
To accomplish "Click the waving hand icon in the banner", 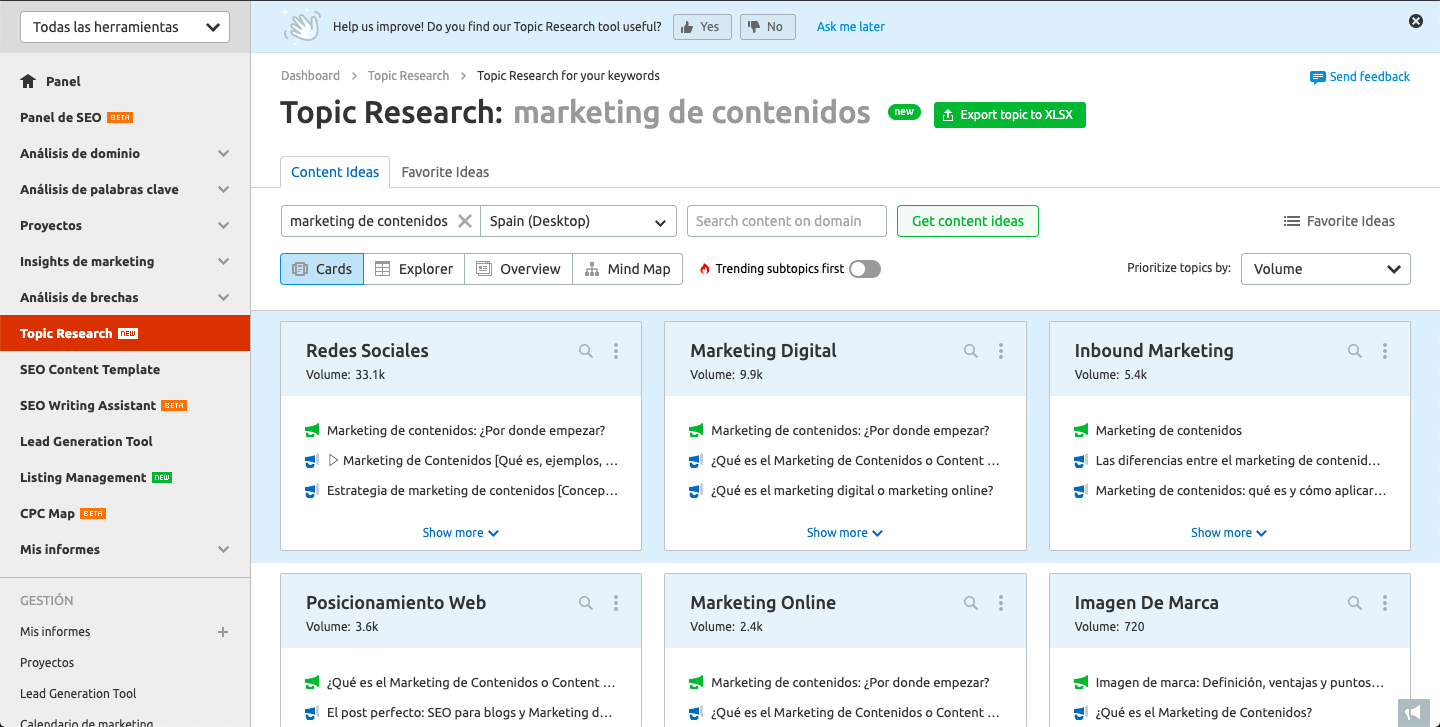I will [x=302, y=27].
